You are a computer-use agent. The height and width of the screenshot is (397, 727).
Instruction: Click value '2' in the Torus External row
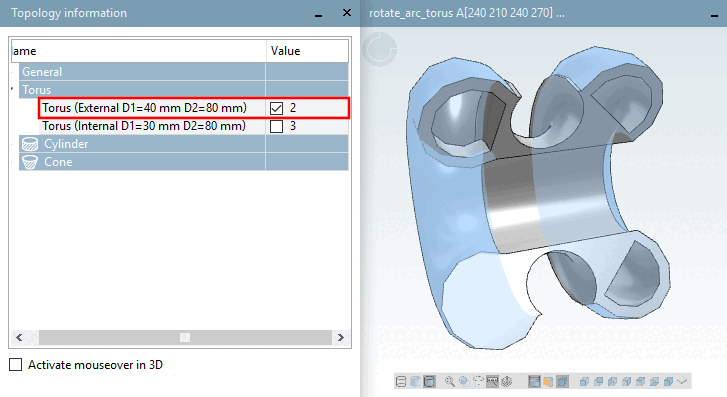293,108
